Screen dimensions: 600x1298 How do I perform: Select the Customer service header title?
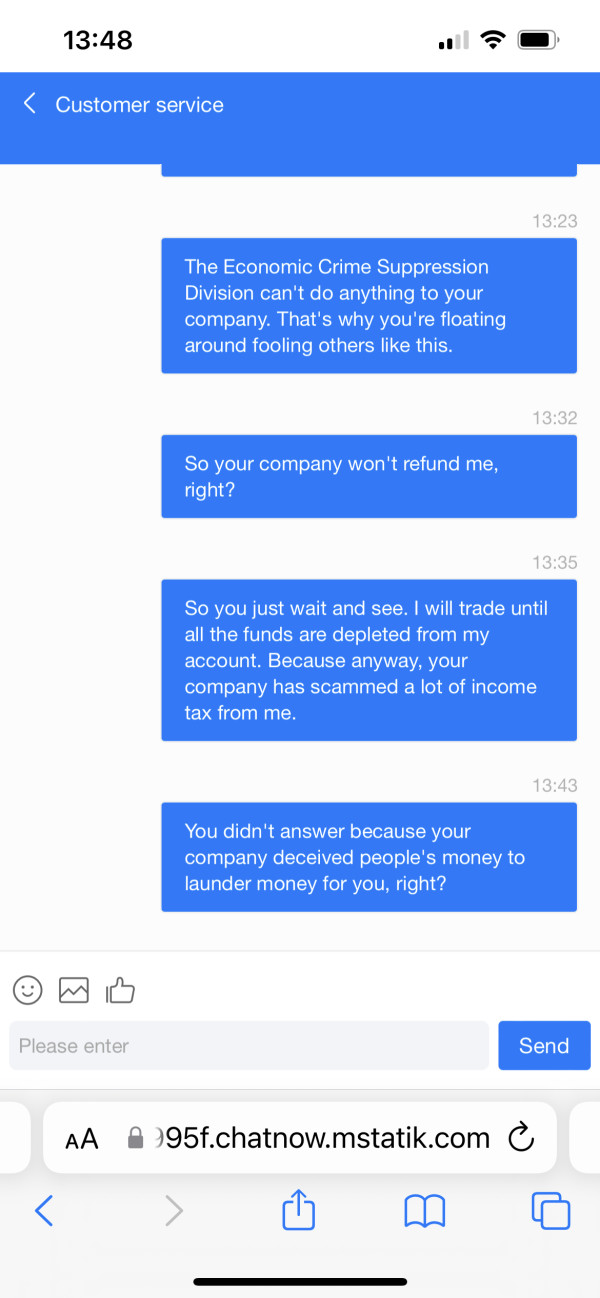pyautogui.click(x=139, y=105)
